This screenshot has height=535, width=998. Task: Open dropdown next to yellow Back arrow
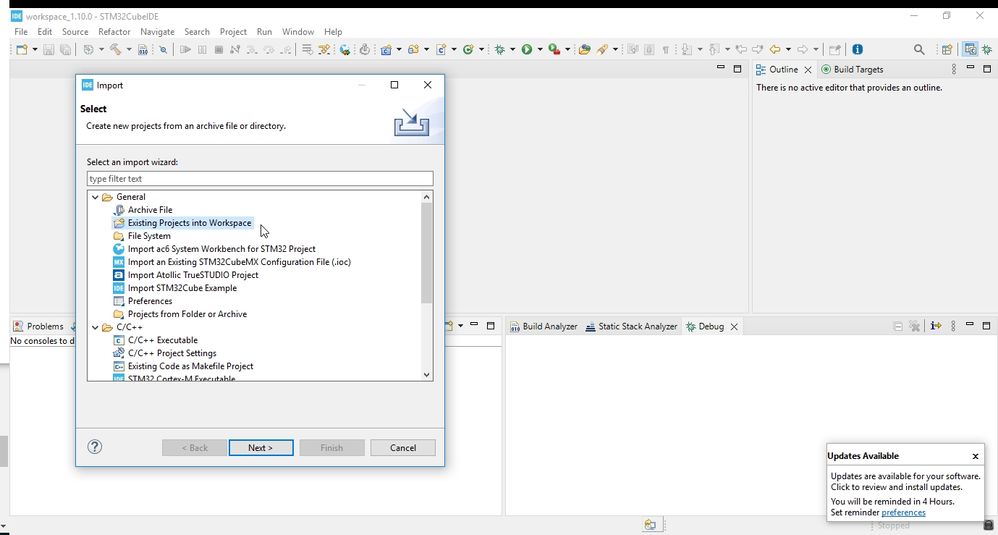click(788, 50)
